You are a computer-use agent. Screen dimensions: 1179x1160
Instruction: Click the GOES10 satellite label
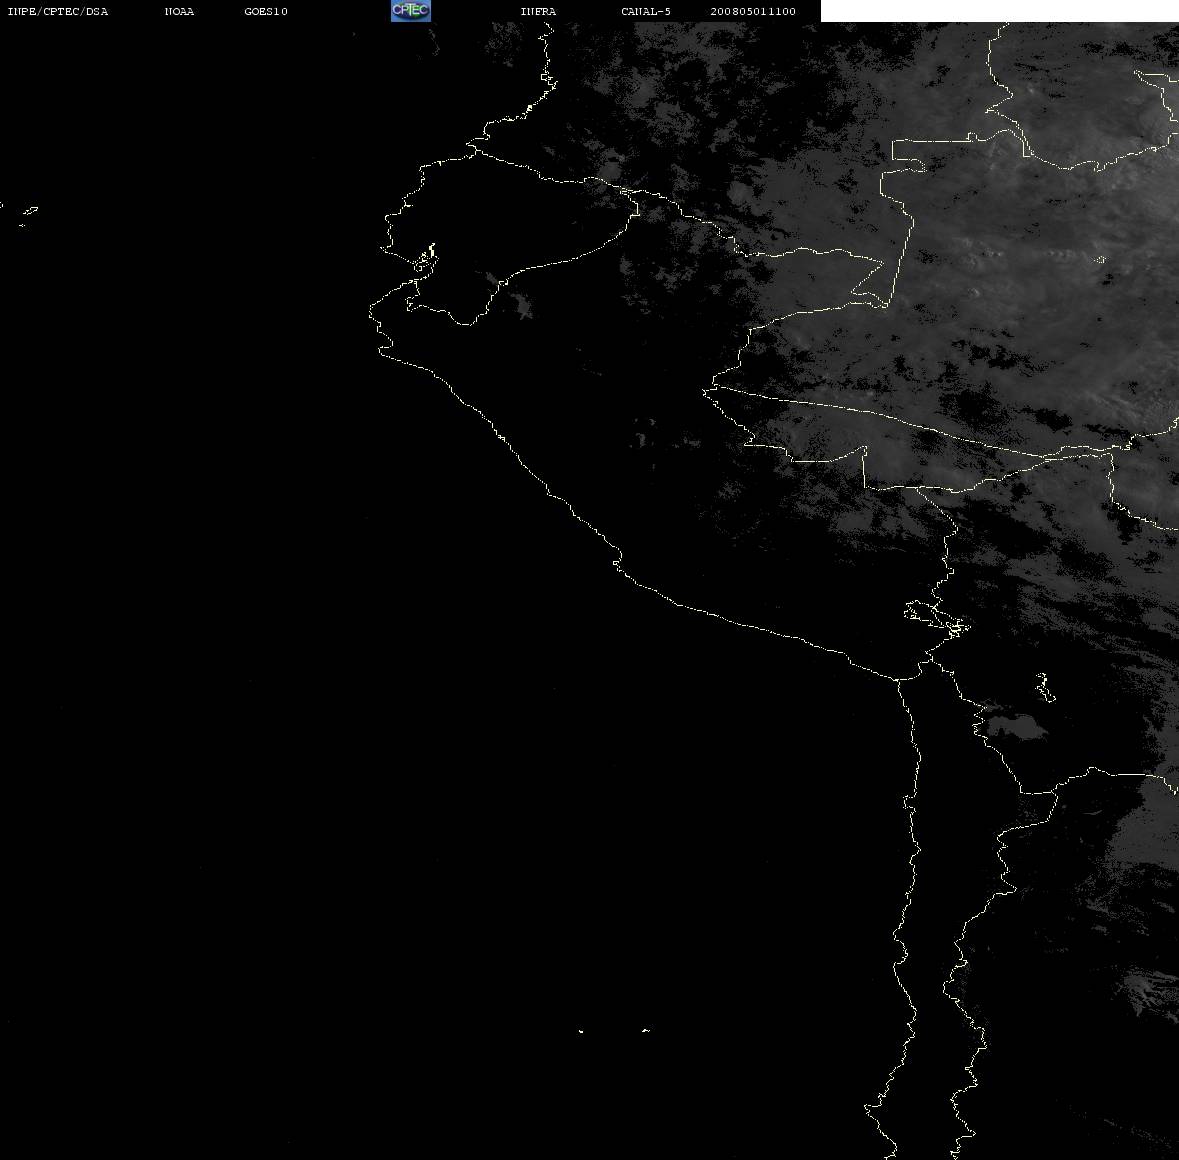click(x=265, y=11)
